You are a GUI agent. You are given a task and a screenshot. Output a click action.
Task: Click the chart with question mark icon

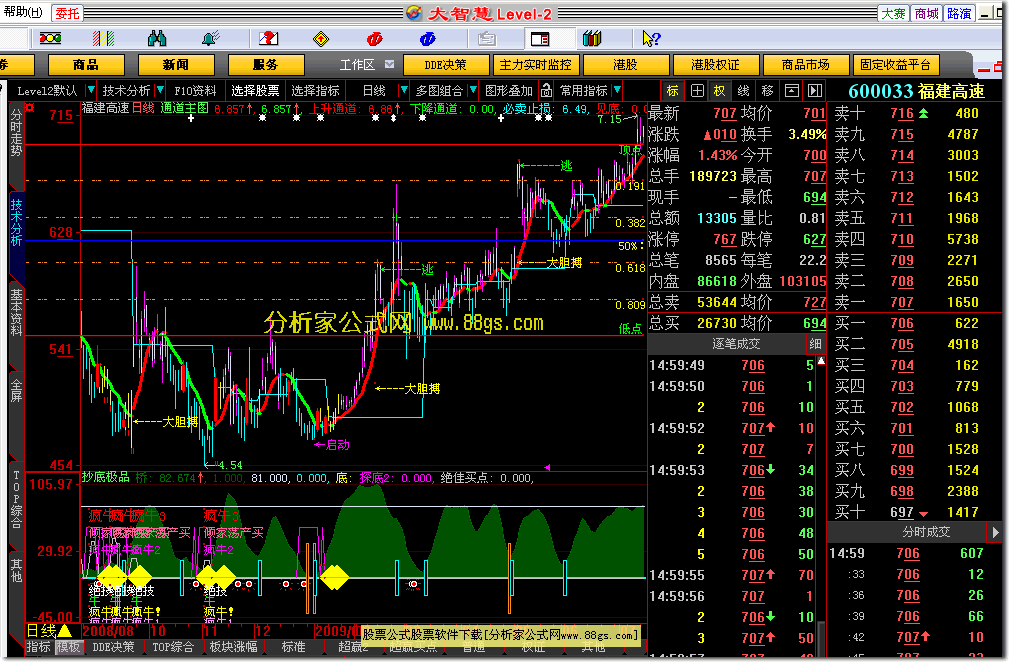(268, 39)
